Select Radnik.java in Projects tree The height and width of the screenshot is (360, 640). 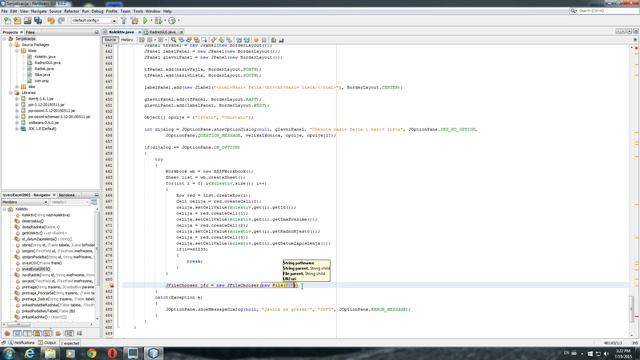pos(44,69)
